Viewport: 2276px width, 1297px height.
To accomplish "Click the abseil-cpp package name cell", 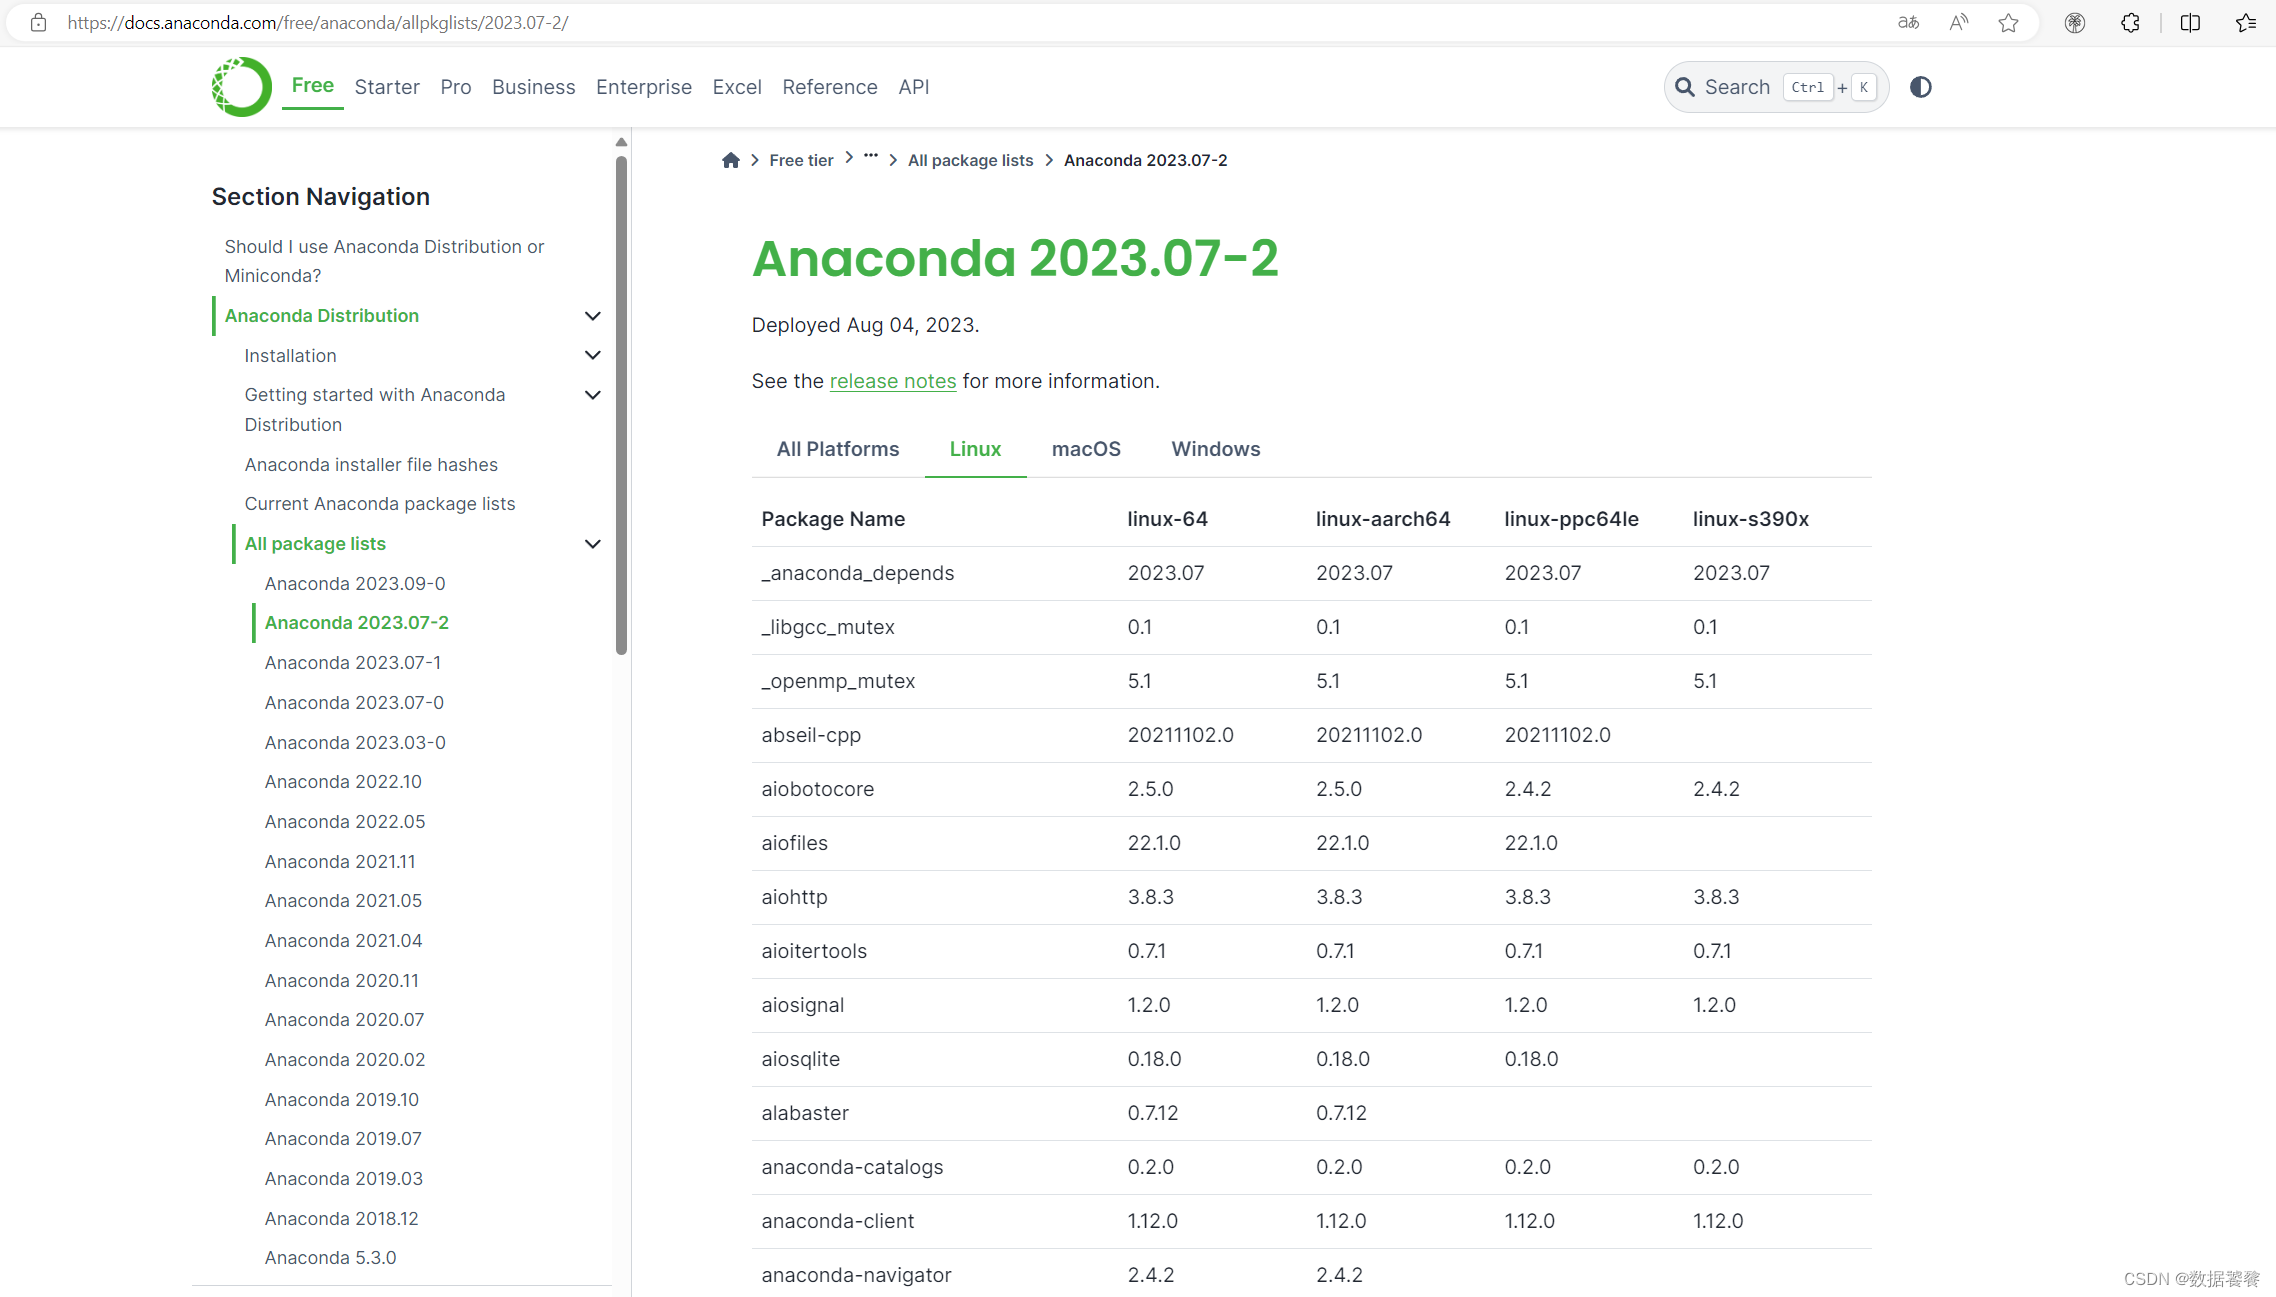I will [811, 735].
